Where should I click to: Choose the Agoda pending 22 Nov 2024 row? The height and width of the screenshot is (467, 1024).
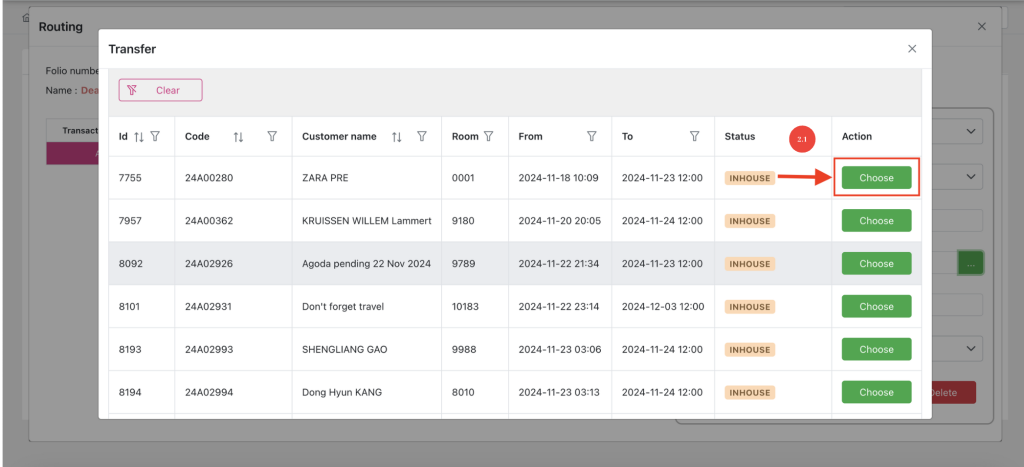(x=876, y=264)
